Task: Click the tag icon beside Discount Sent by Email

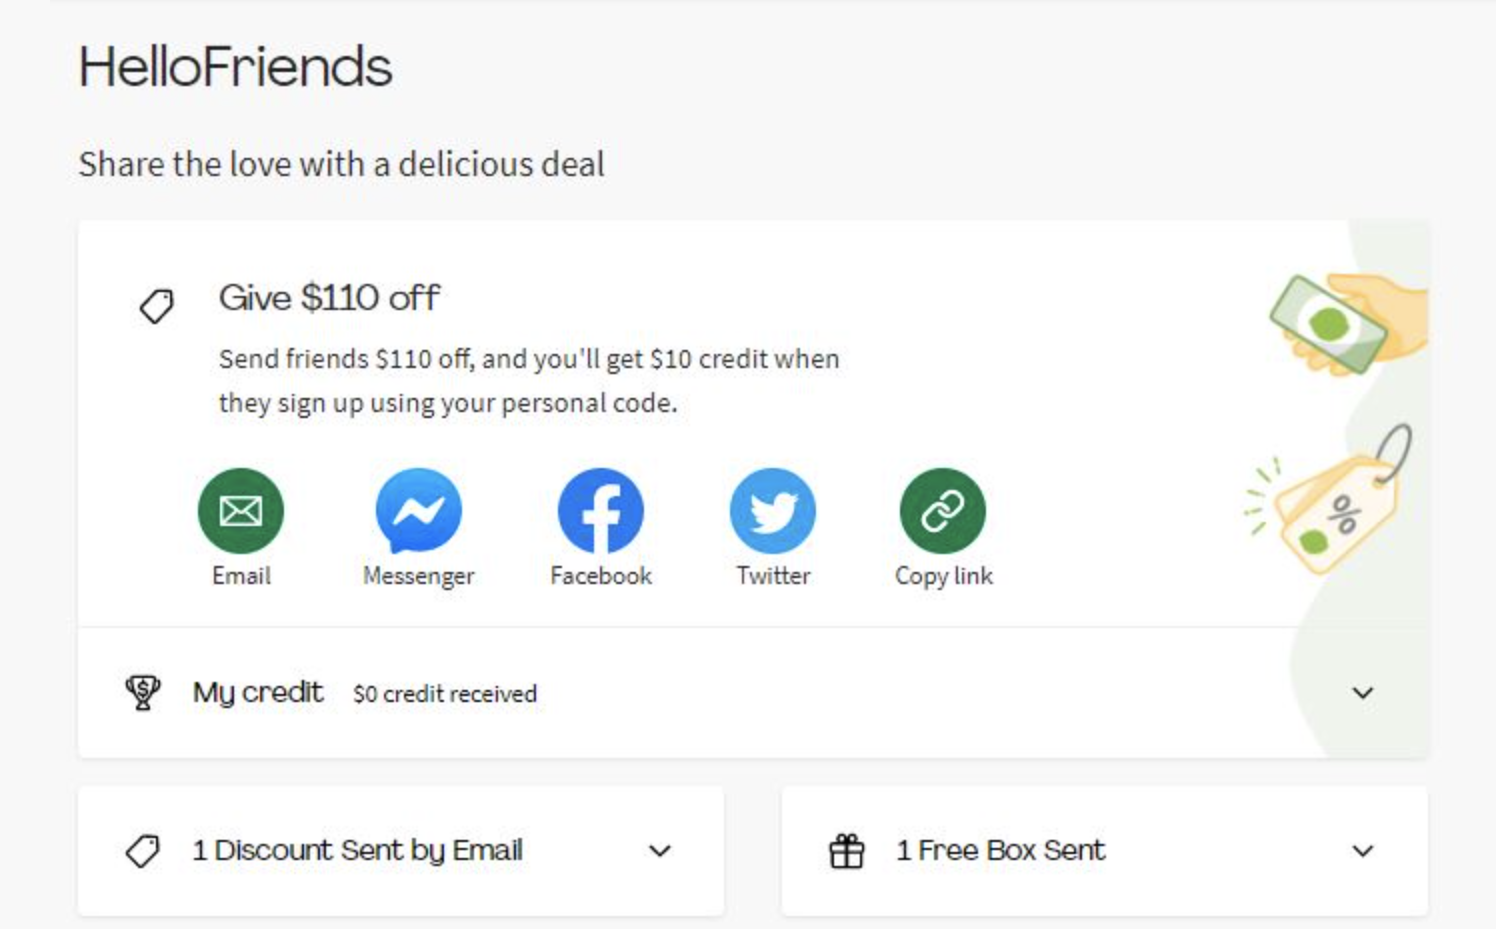Action: tap(143, 851)
